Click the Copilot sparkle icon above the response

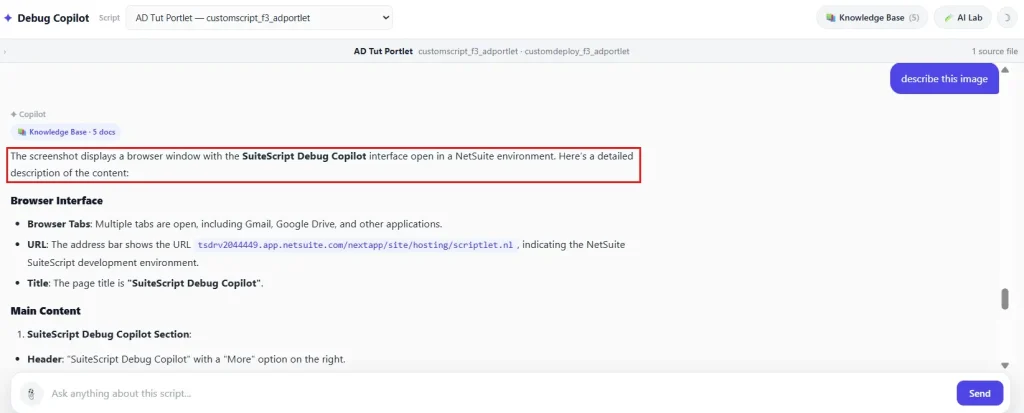tap(14, 114)
